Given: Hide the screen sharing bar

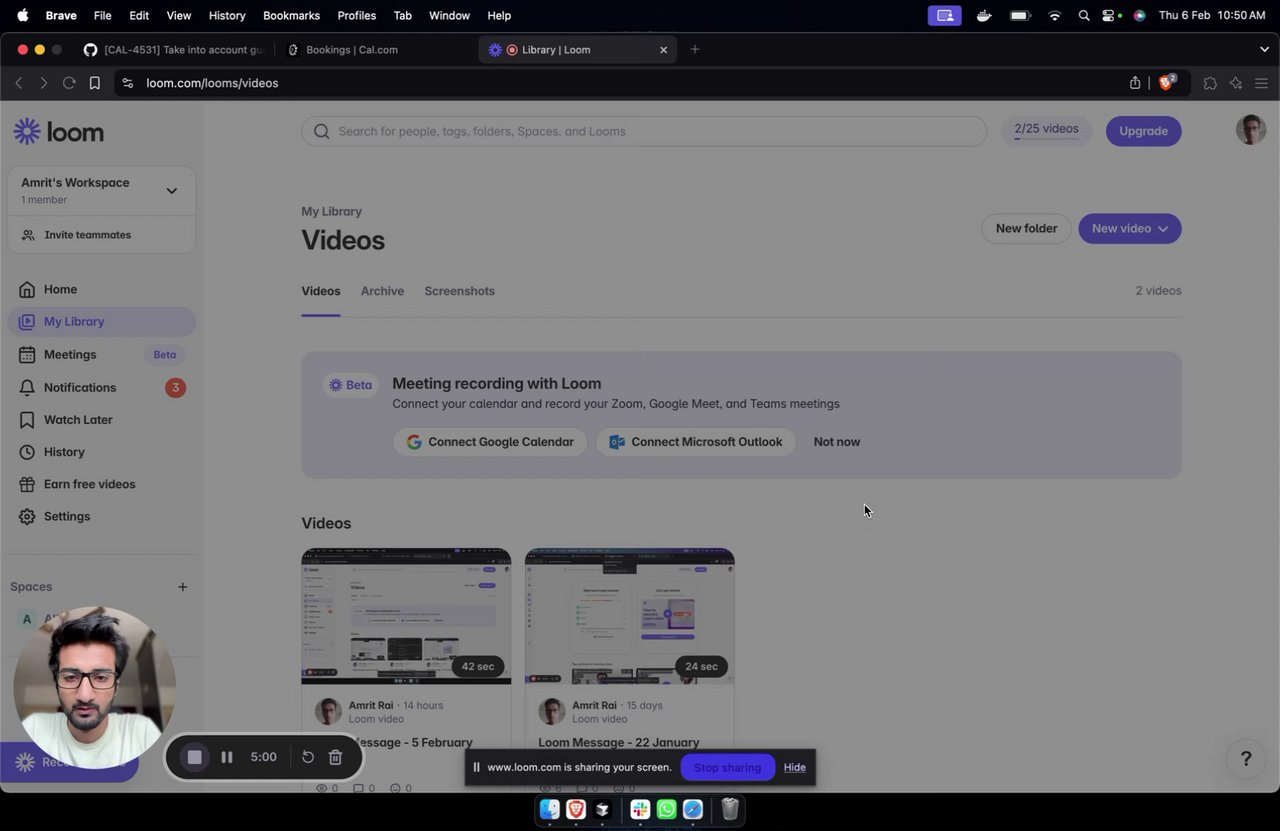Looking at the screenshot, I should [x=795, y=767].
